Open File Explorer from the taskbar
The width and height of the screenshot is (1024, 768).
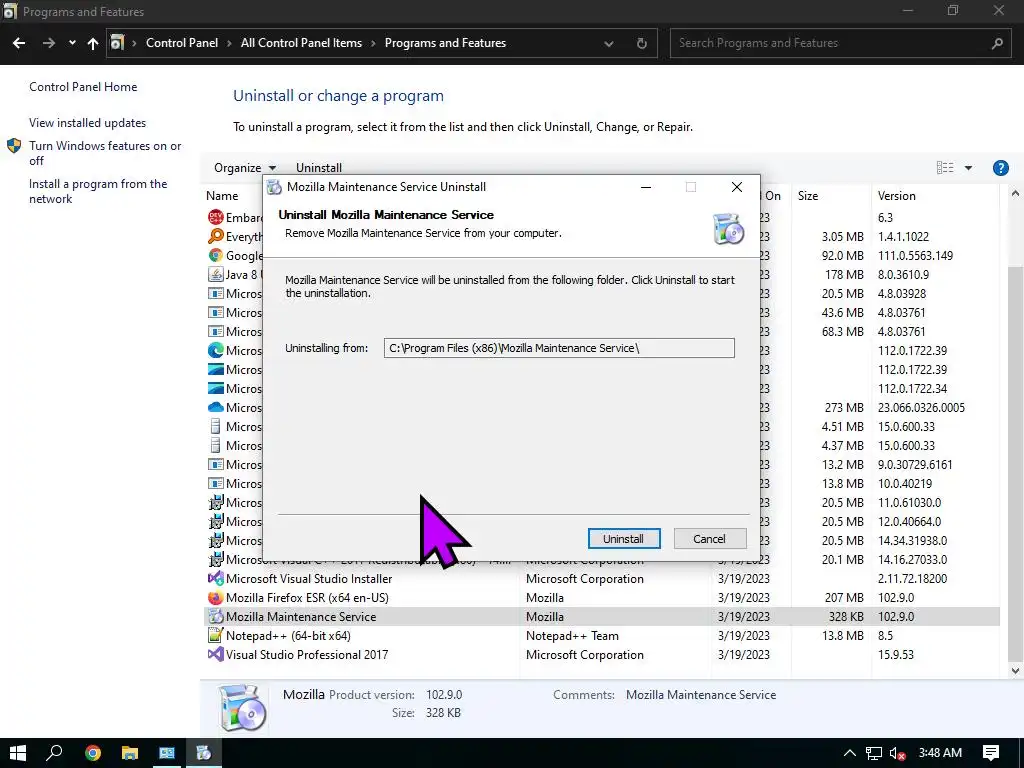129,753
